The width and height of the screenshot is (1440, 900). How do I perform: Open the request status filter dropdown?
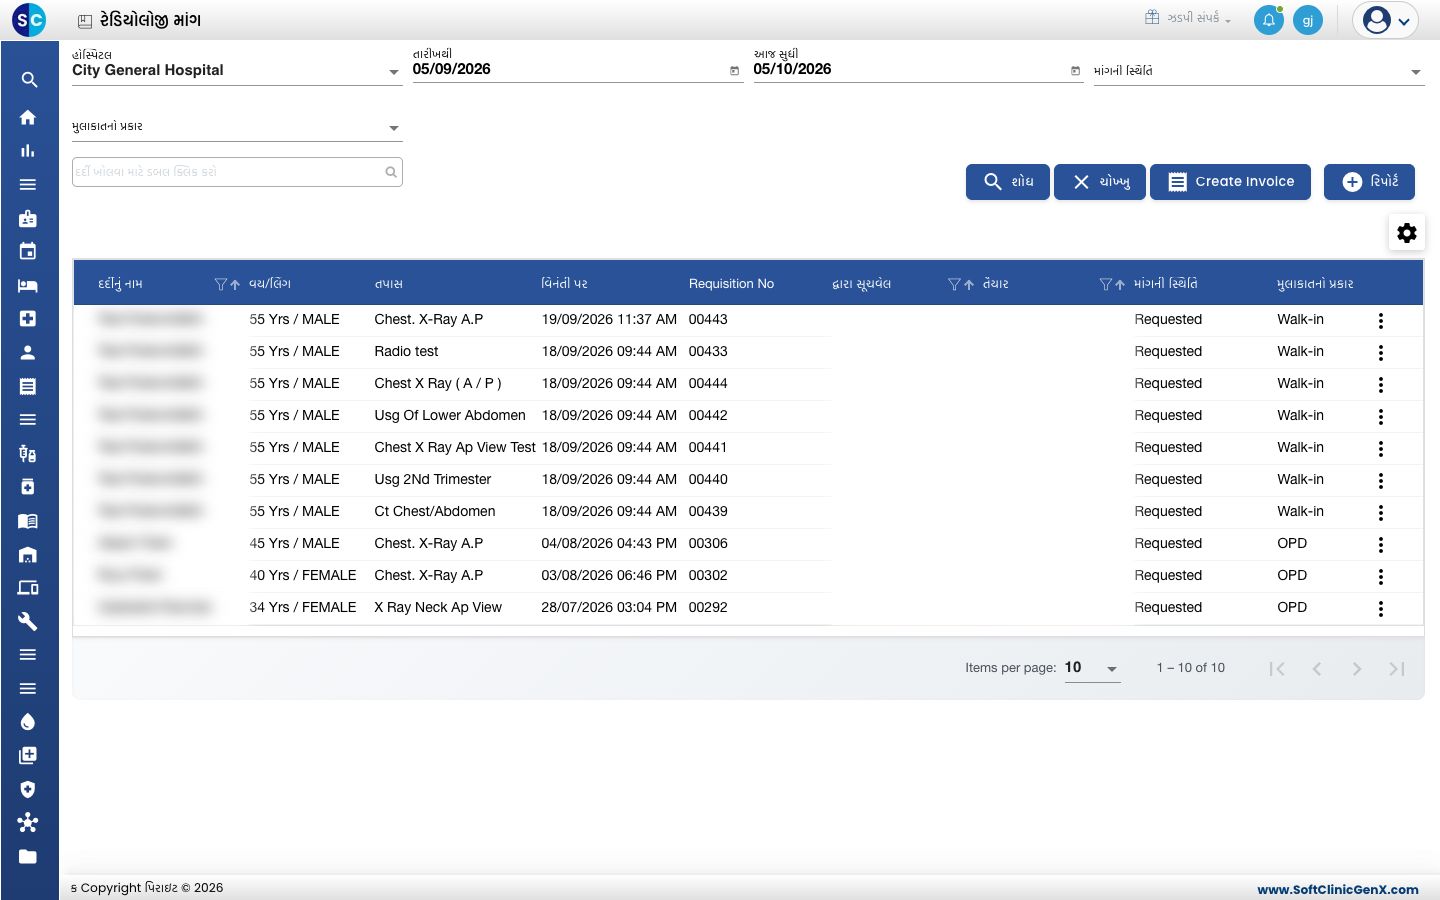1259,71
